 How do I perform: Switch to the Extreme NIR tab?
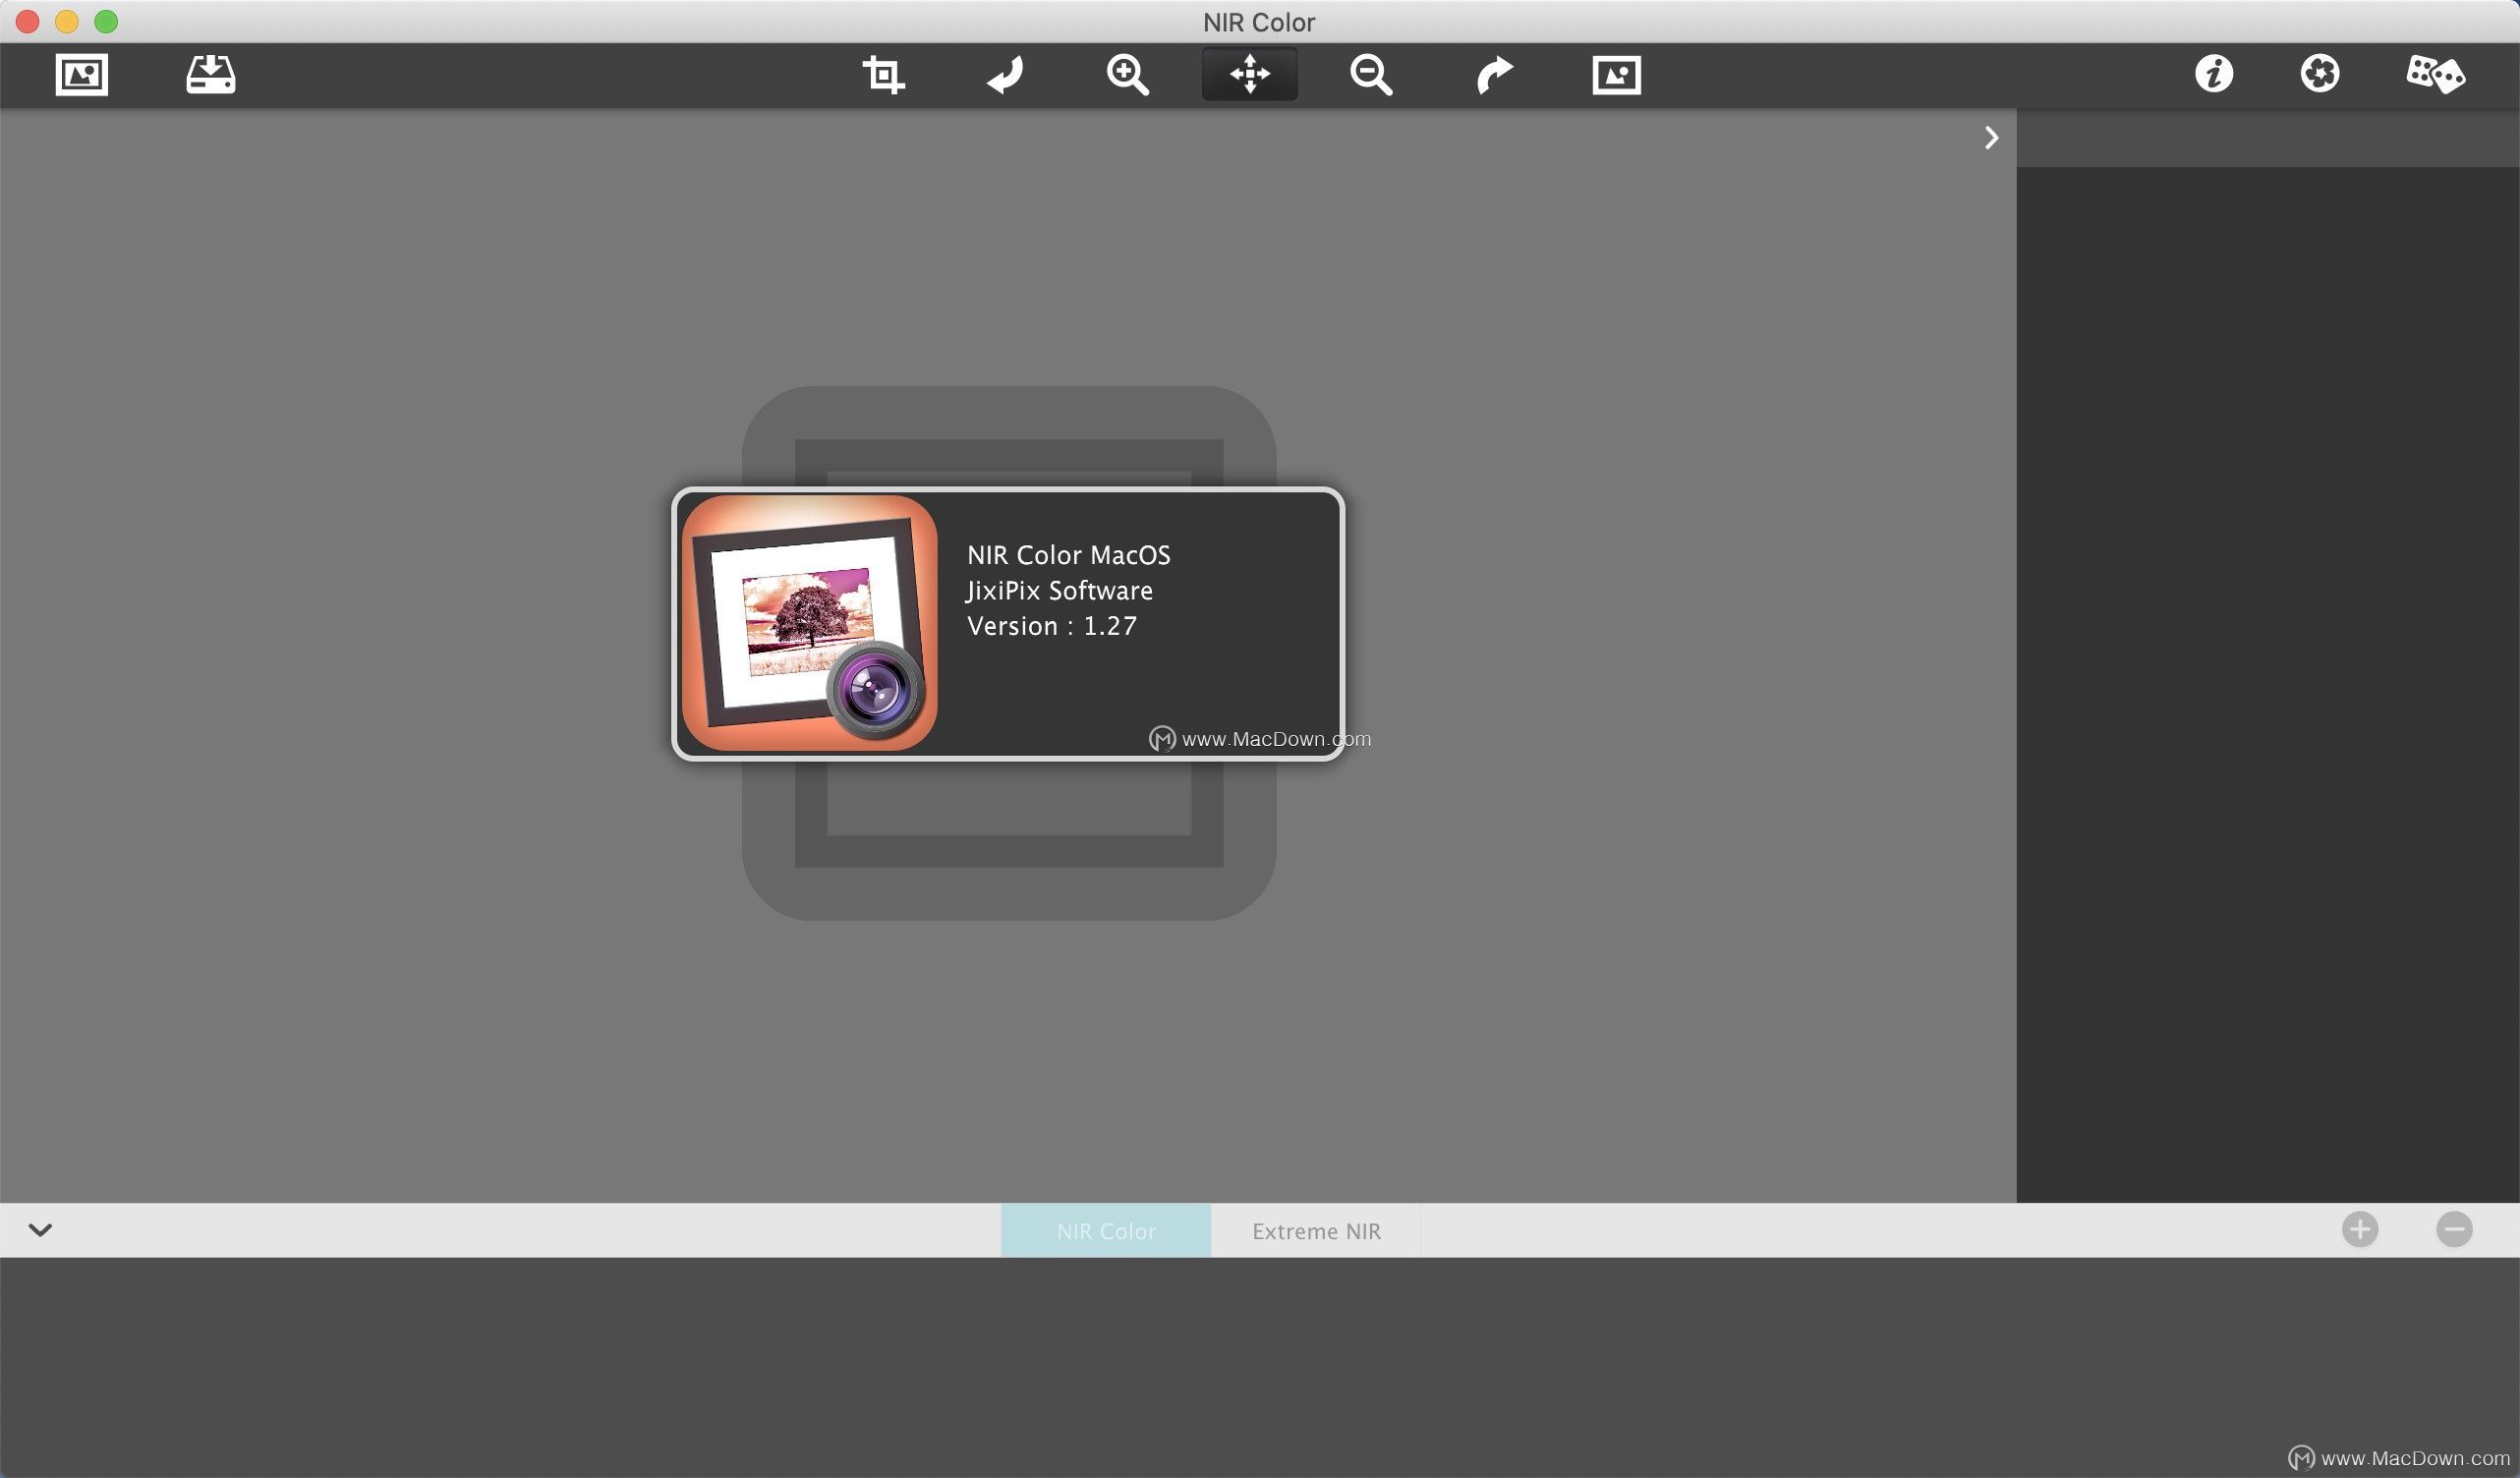pos(1316,1231)
